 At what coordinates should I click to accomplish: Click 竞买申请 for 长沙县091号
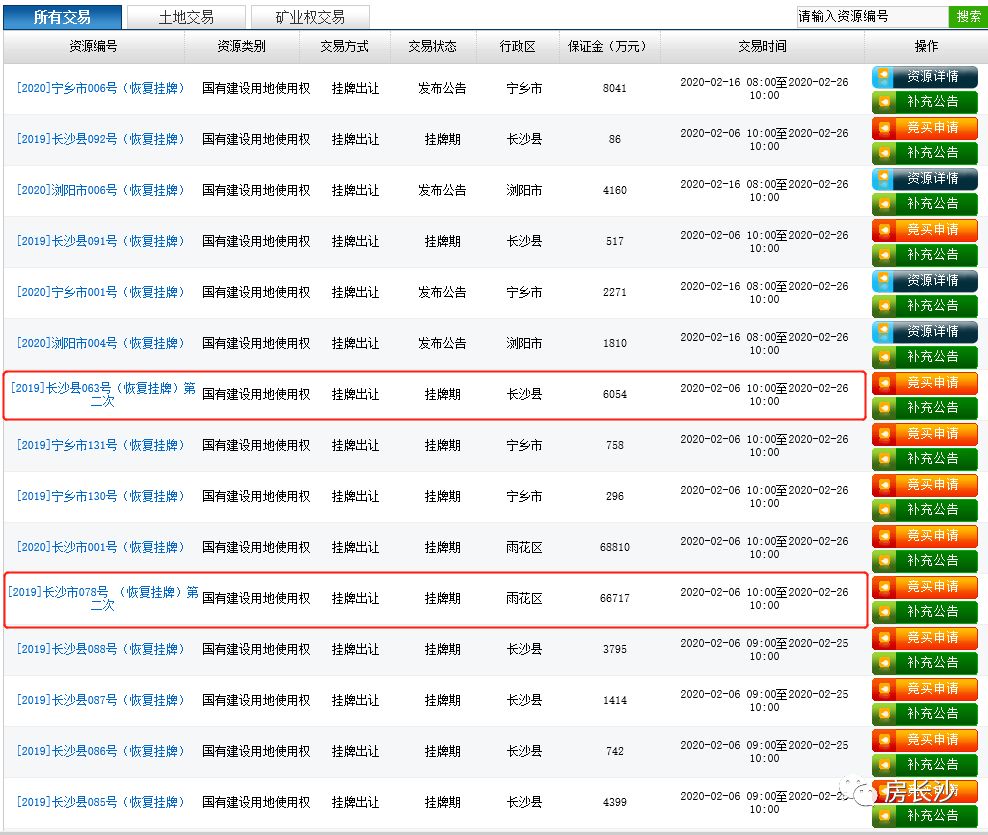[x=925, y=230]
